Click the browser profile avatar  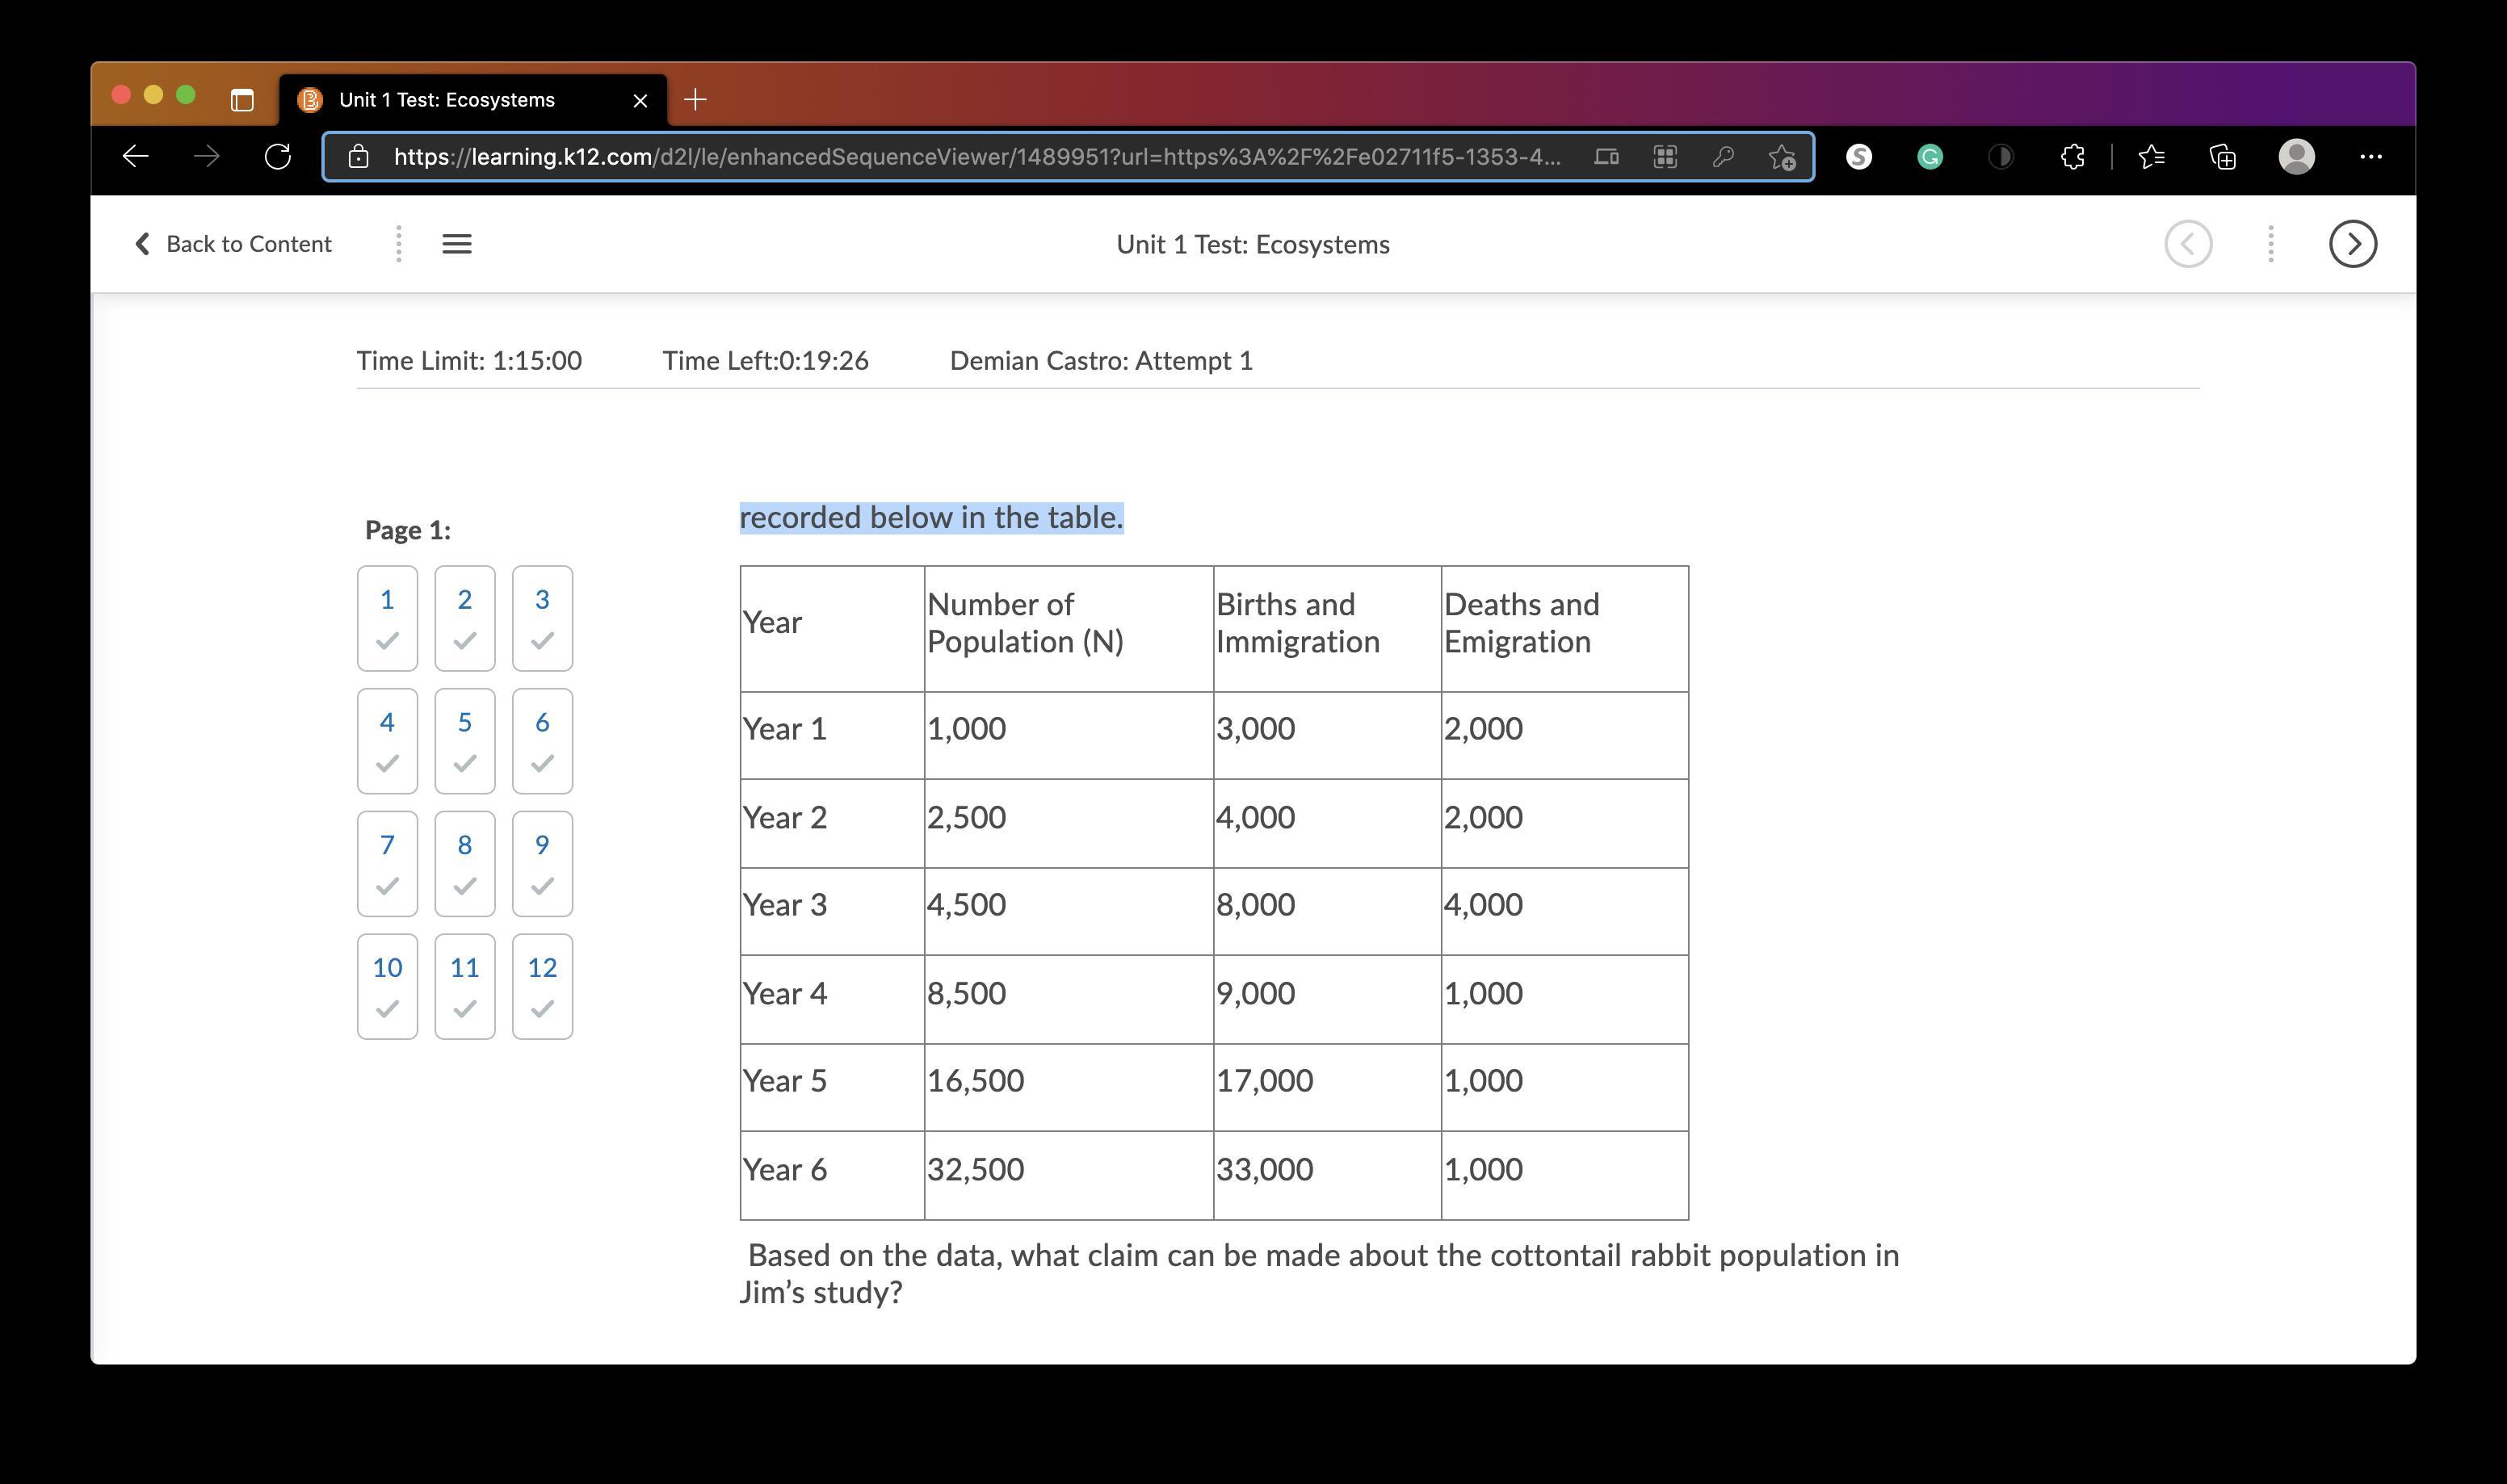click(x=2296, y=156)
